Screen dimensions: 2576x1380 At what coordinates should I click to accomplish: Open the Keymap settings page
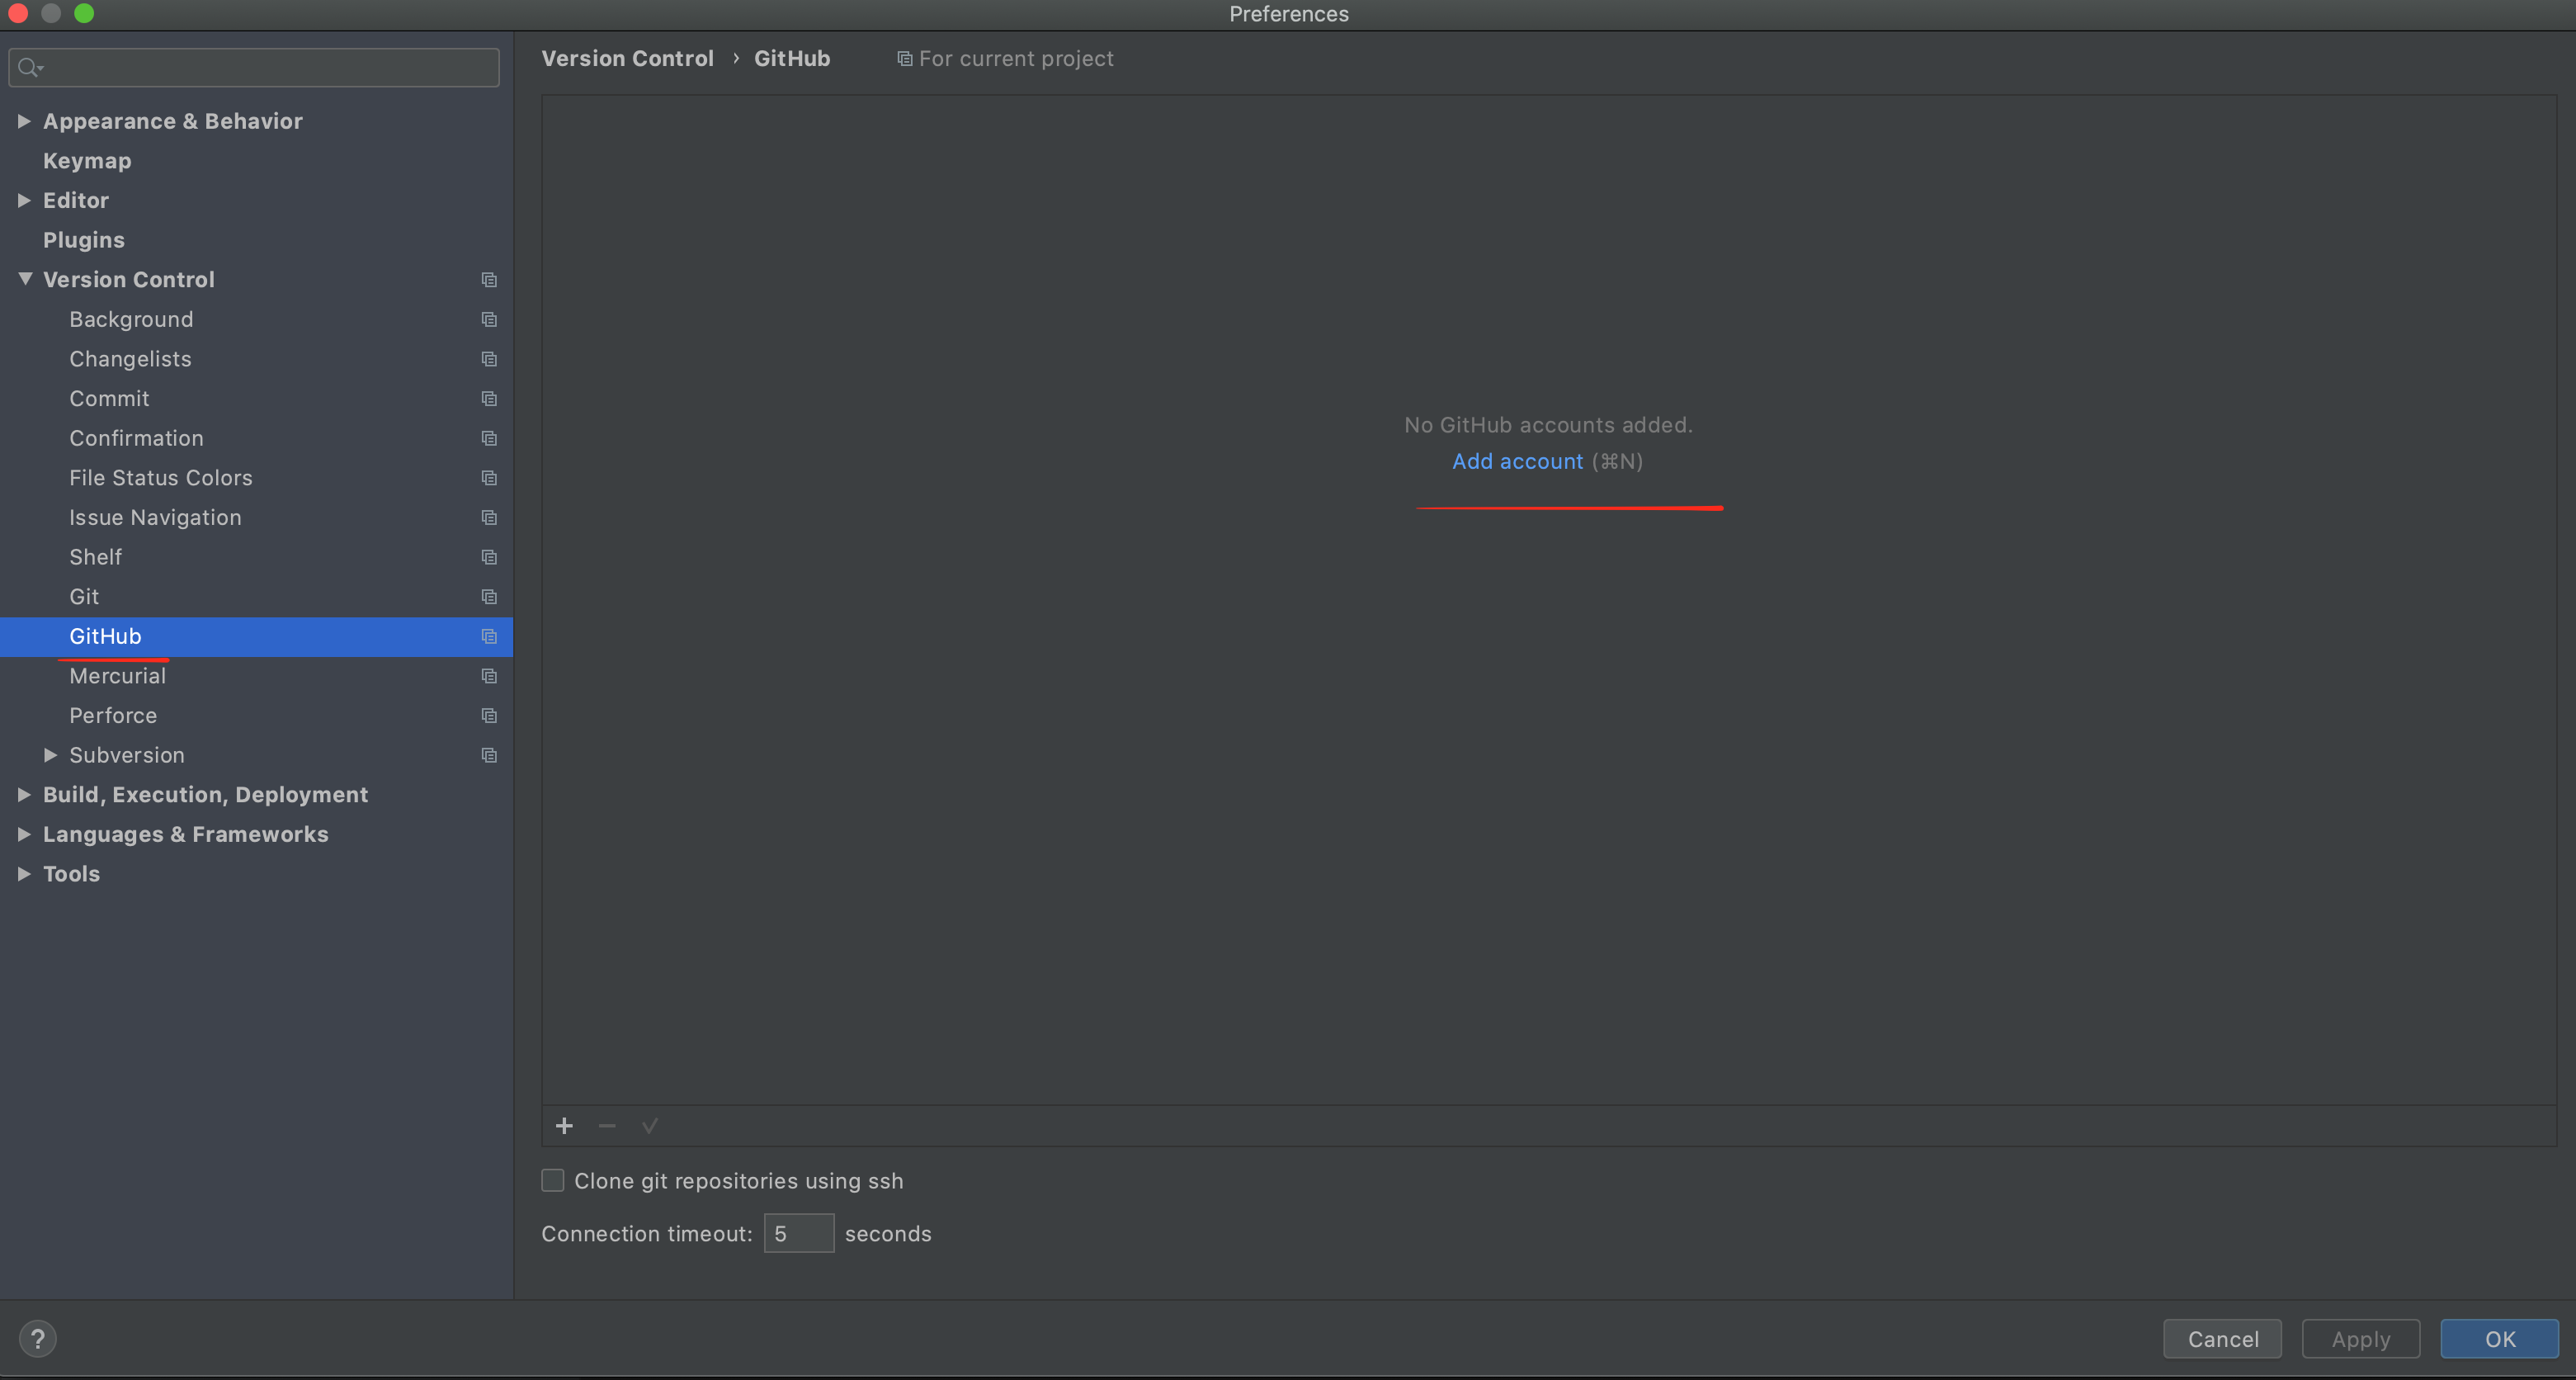[x=87, y=161]
